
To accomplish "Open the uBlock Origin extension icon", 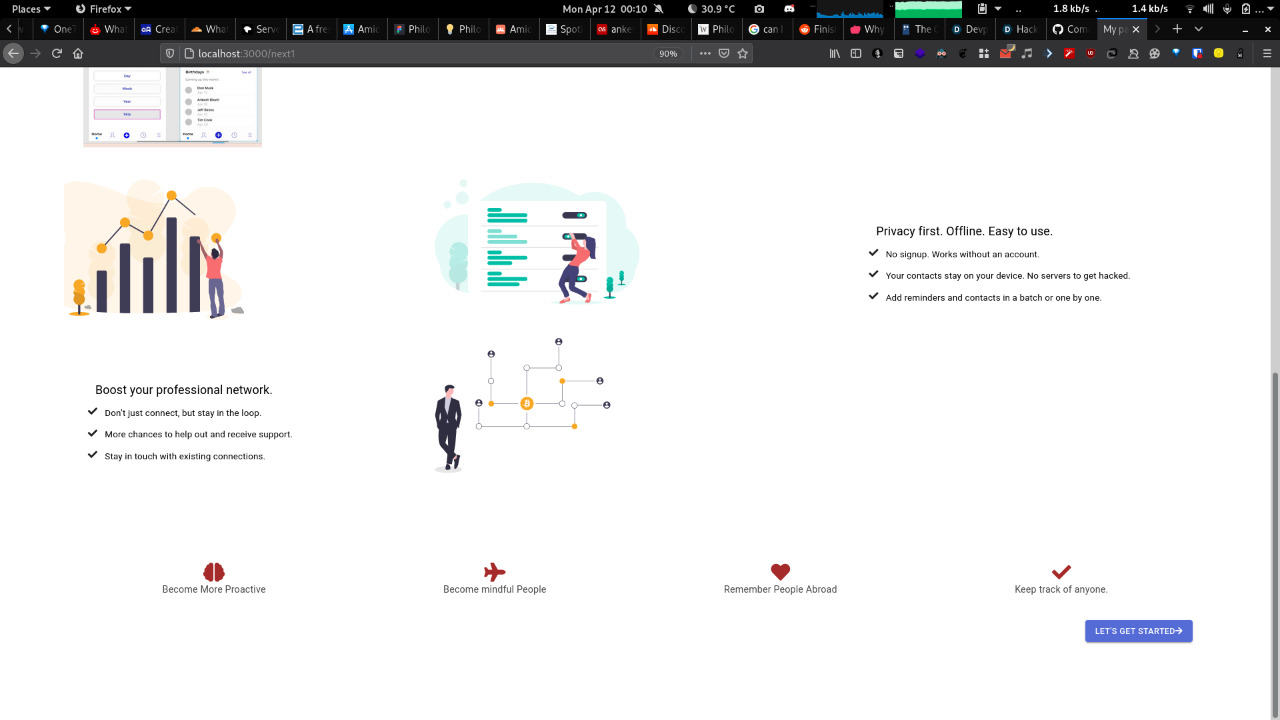I will pos(1089,53).
